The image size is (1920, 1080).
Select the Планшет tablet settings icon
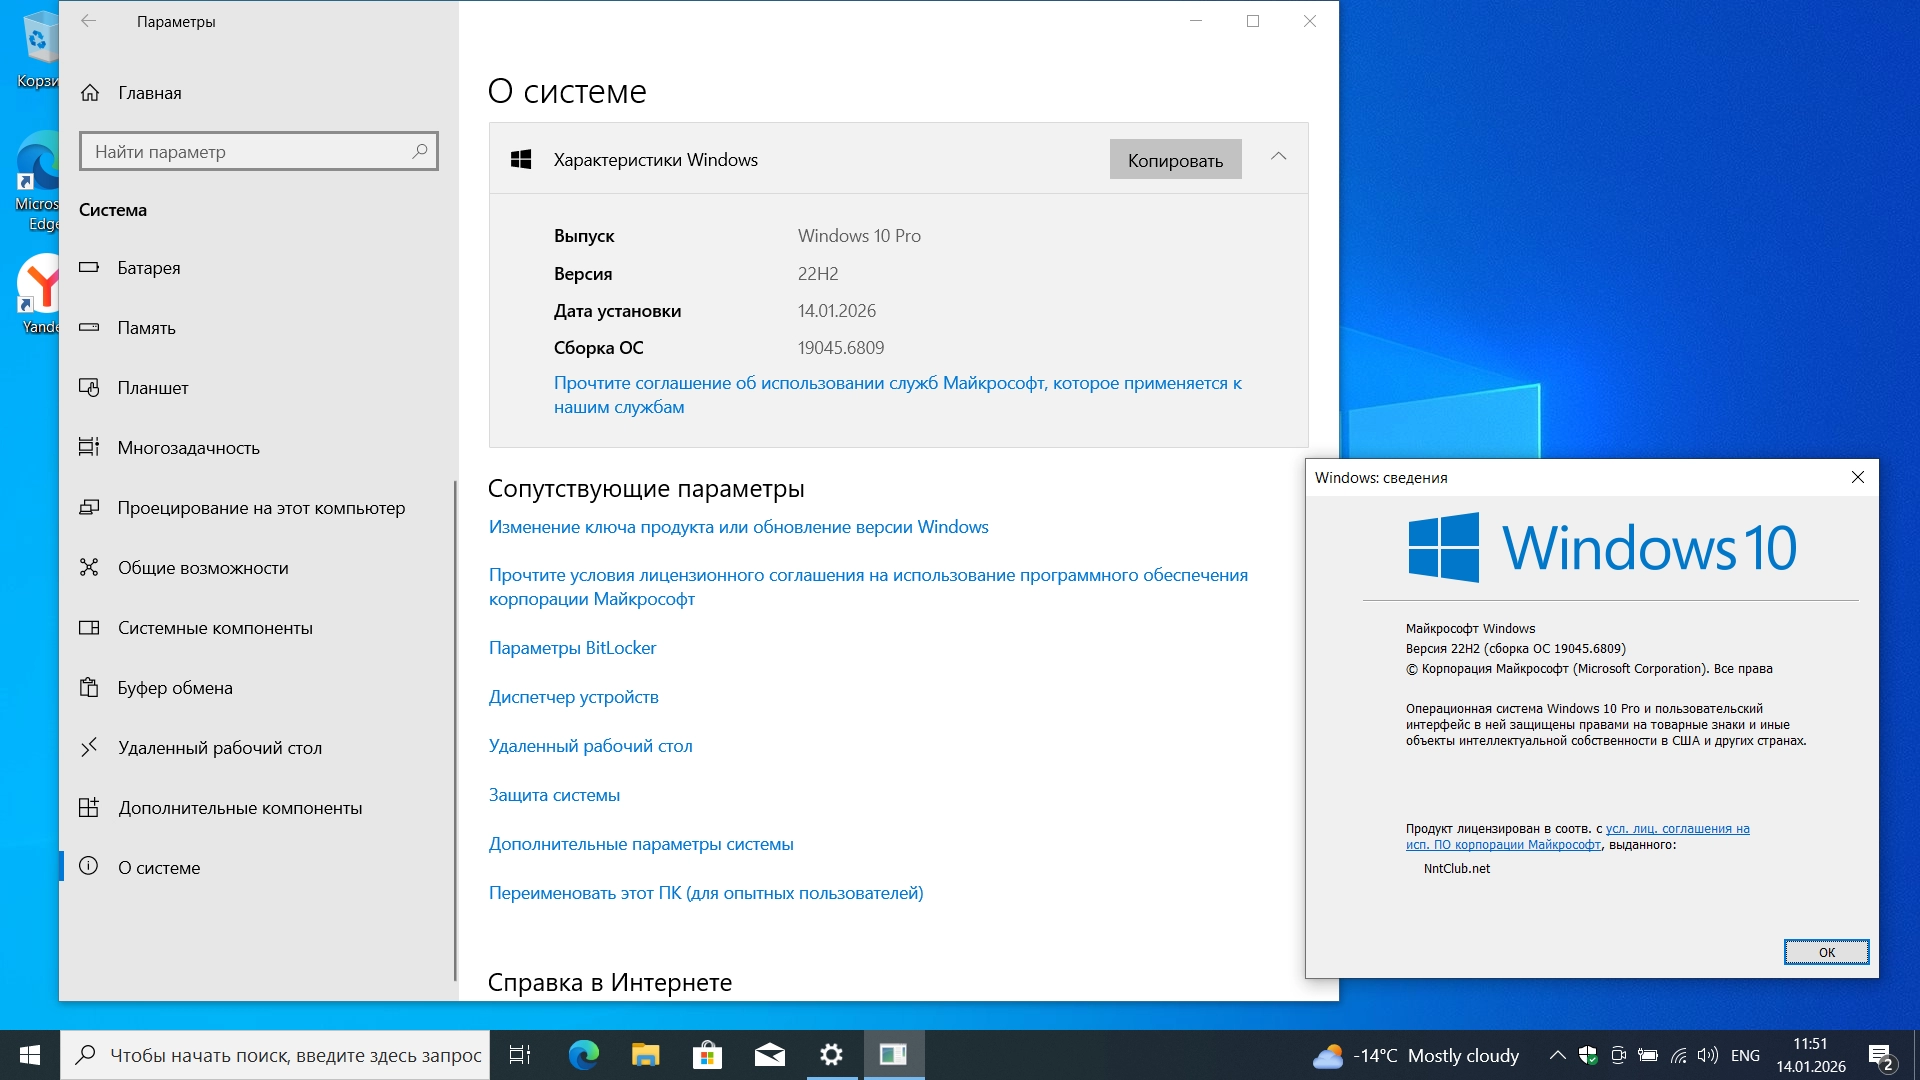89,388
